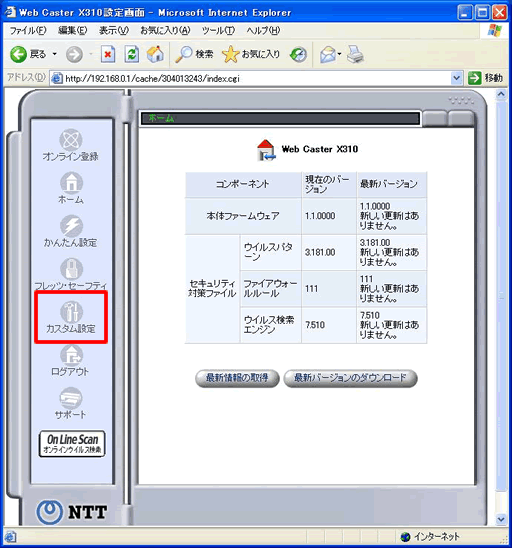Click the 最新バージョン column header
Screen dimensions: 512x548
(392, 185)
